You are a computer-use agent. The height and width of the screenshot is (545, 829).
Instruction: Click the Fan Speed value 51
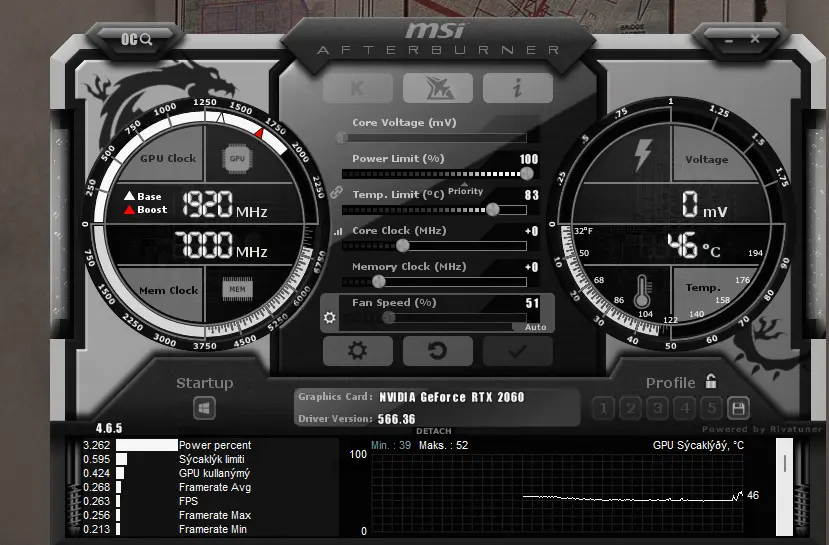pyautogui.click(x=532, y=303)
